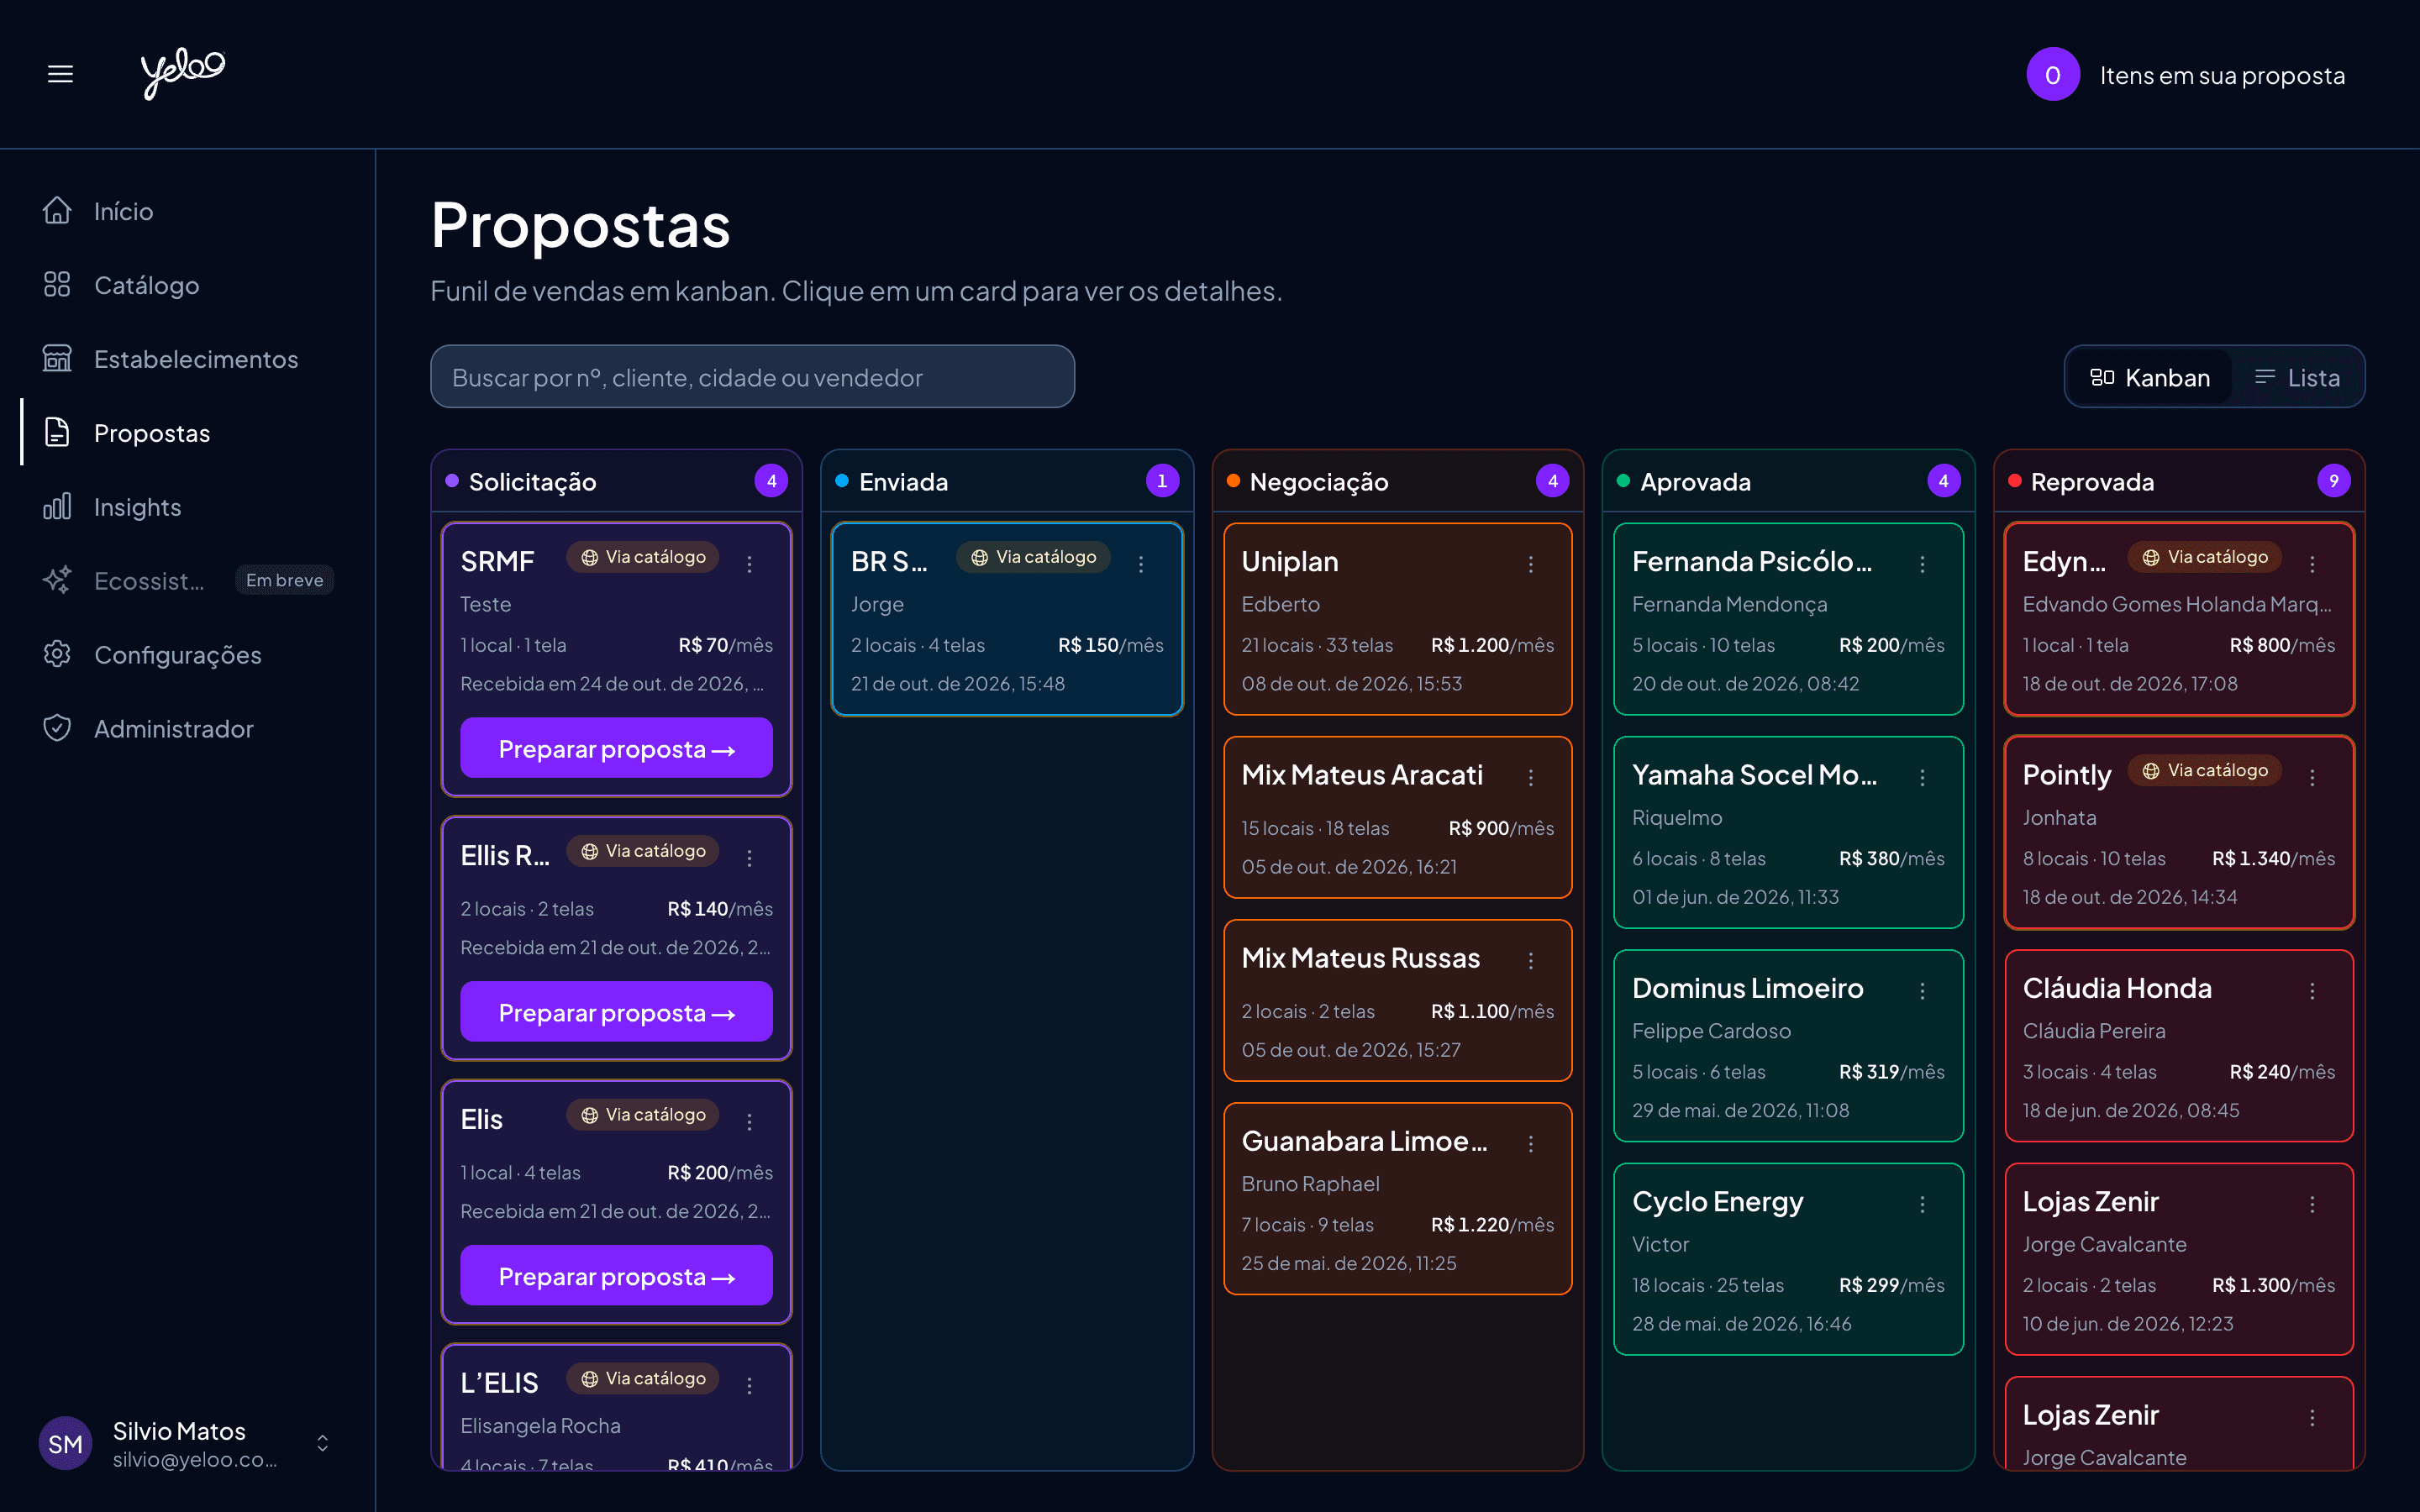Click Preparar proposta on Elis card
The width and height of the screenshot is (2420, 1512).
coord(616,1276)
